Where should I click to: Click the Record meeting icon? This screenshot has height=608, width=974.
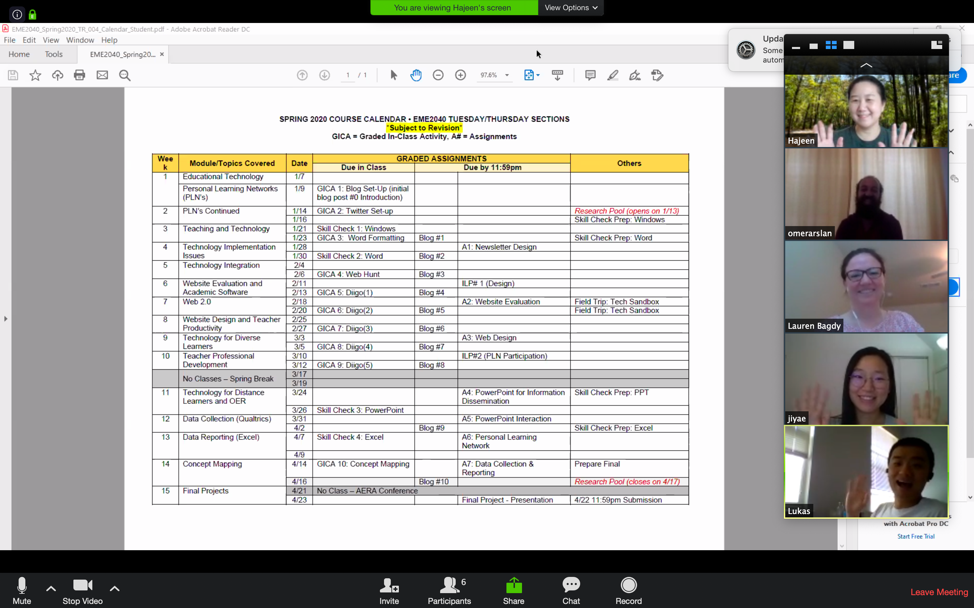pyautogui.click(x=628, y=590)
